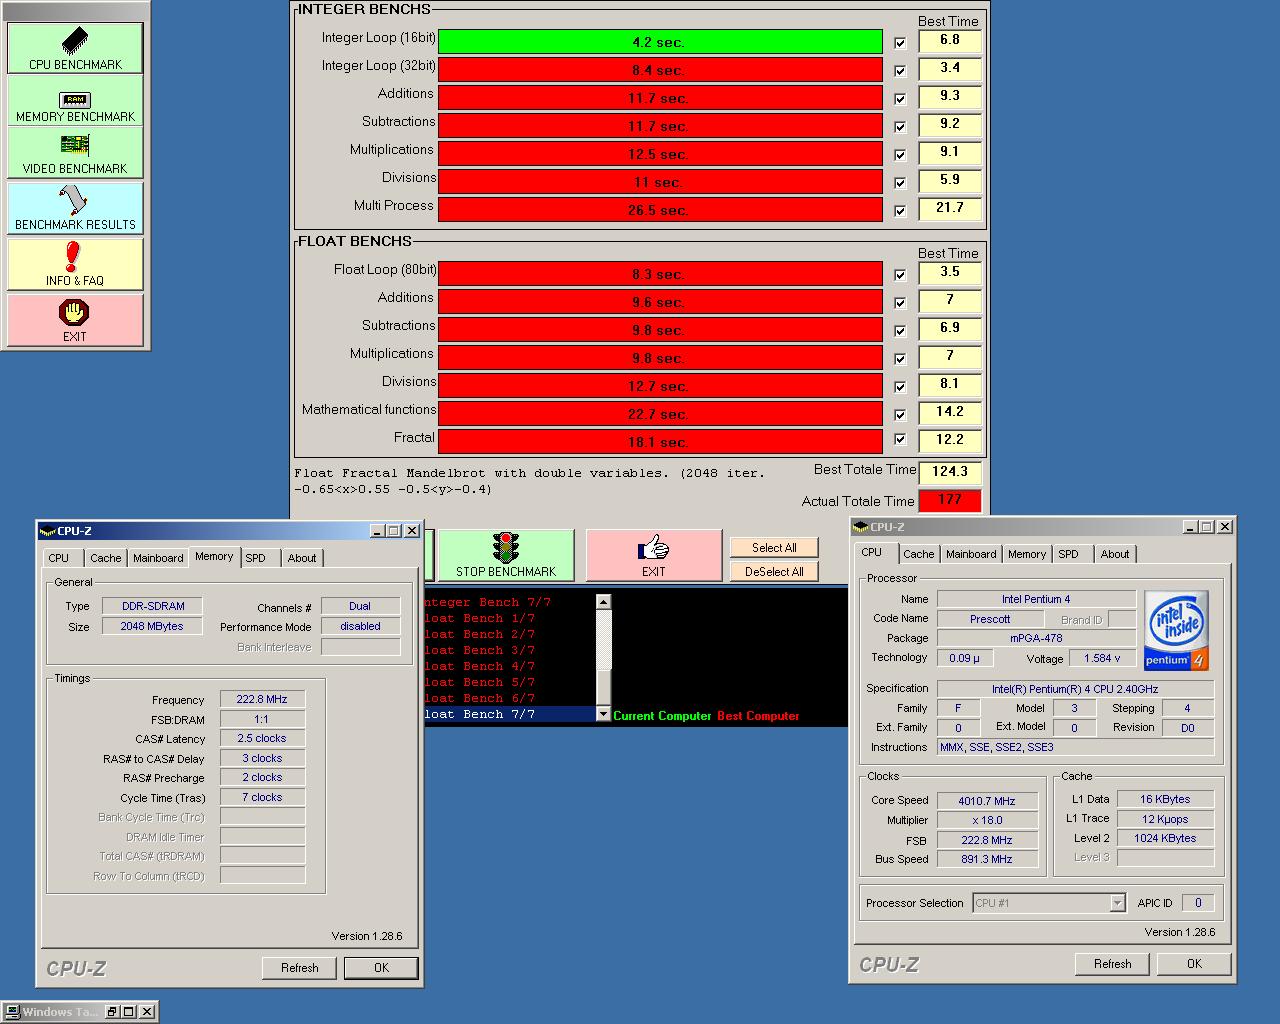Click the Best Totale Time 124.3 field
The height and width of the screenshot is (1024, 1280).
950,472
